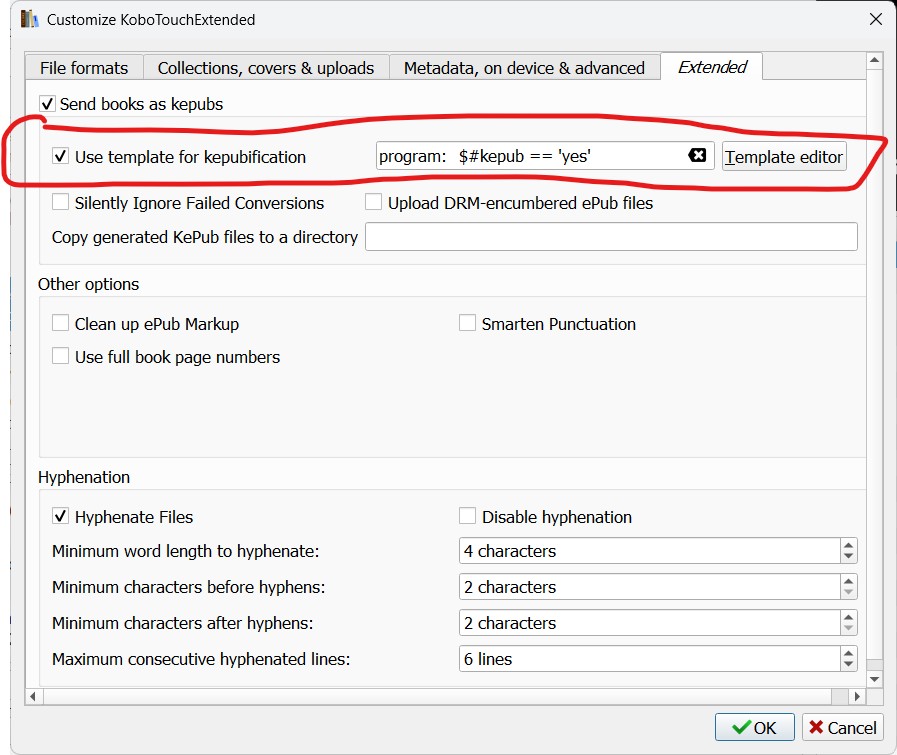This screenshot has height=755, width=897.
Task: Click the horizontal scrollbar left arrow
Action: coord(33,696)
